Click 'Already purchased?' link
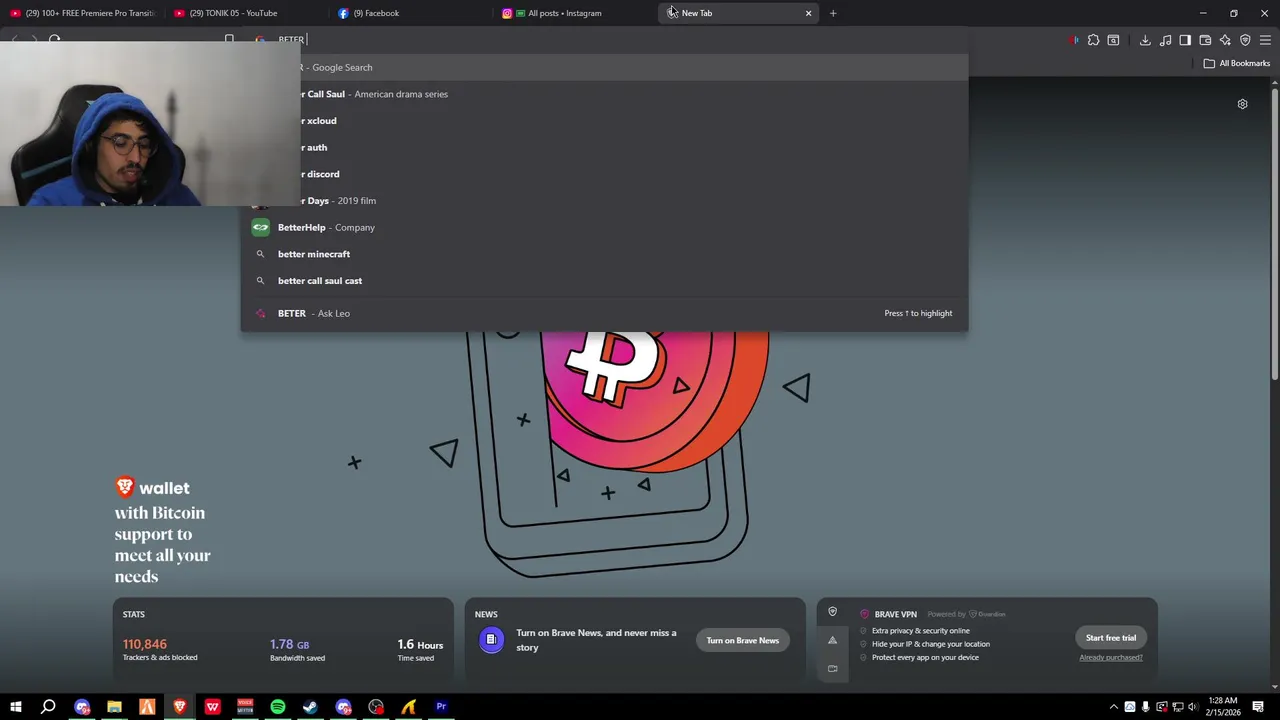The height and width of the screenshot is (720, 1280). [1111, 657]
